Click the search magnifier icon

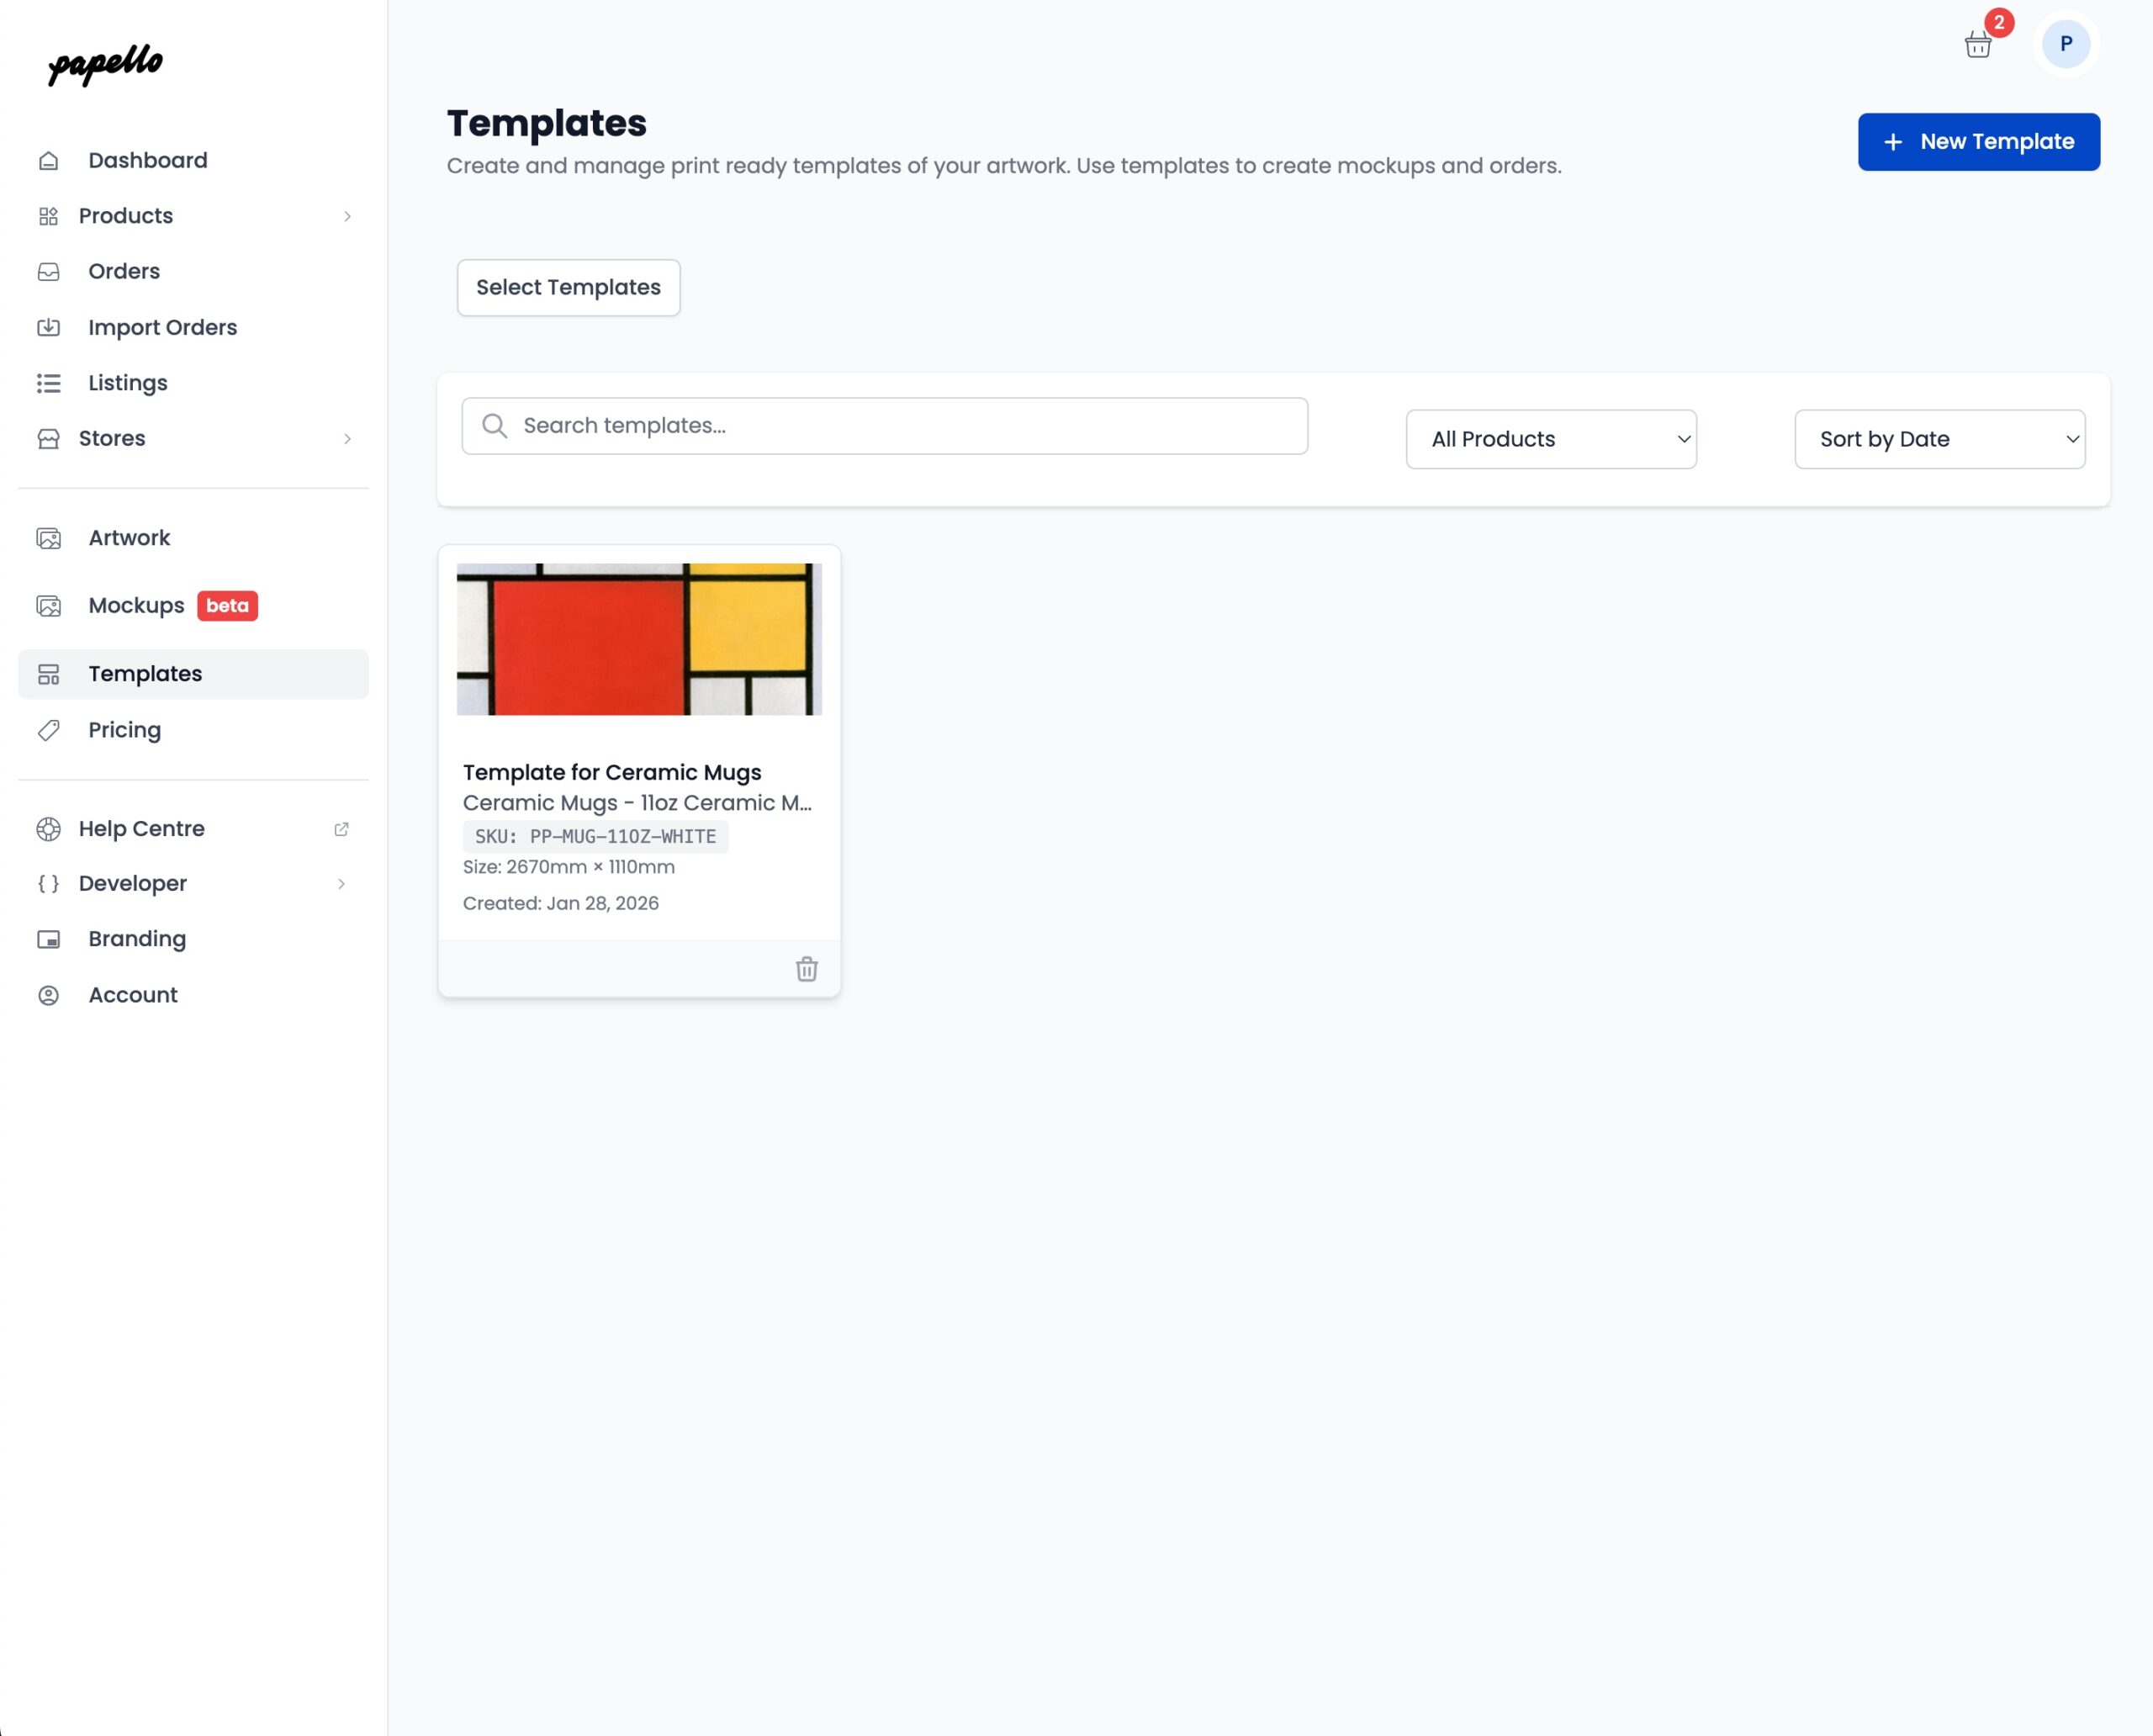(x=494, y=426)
